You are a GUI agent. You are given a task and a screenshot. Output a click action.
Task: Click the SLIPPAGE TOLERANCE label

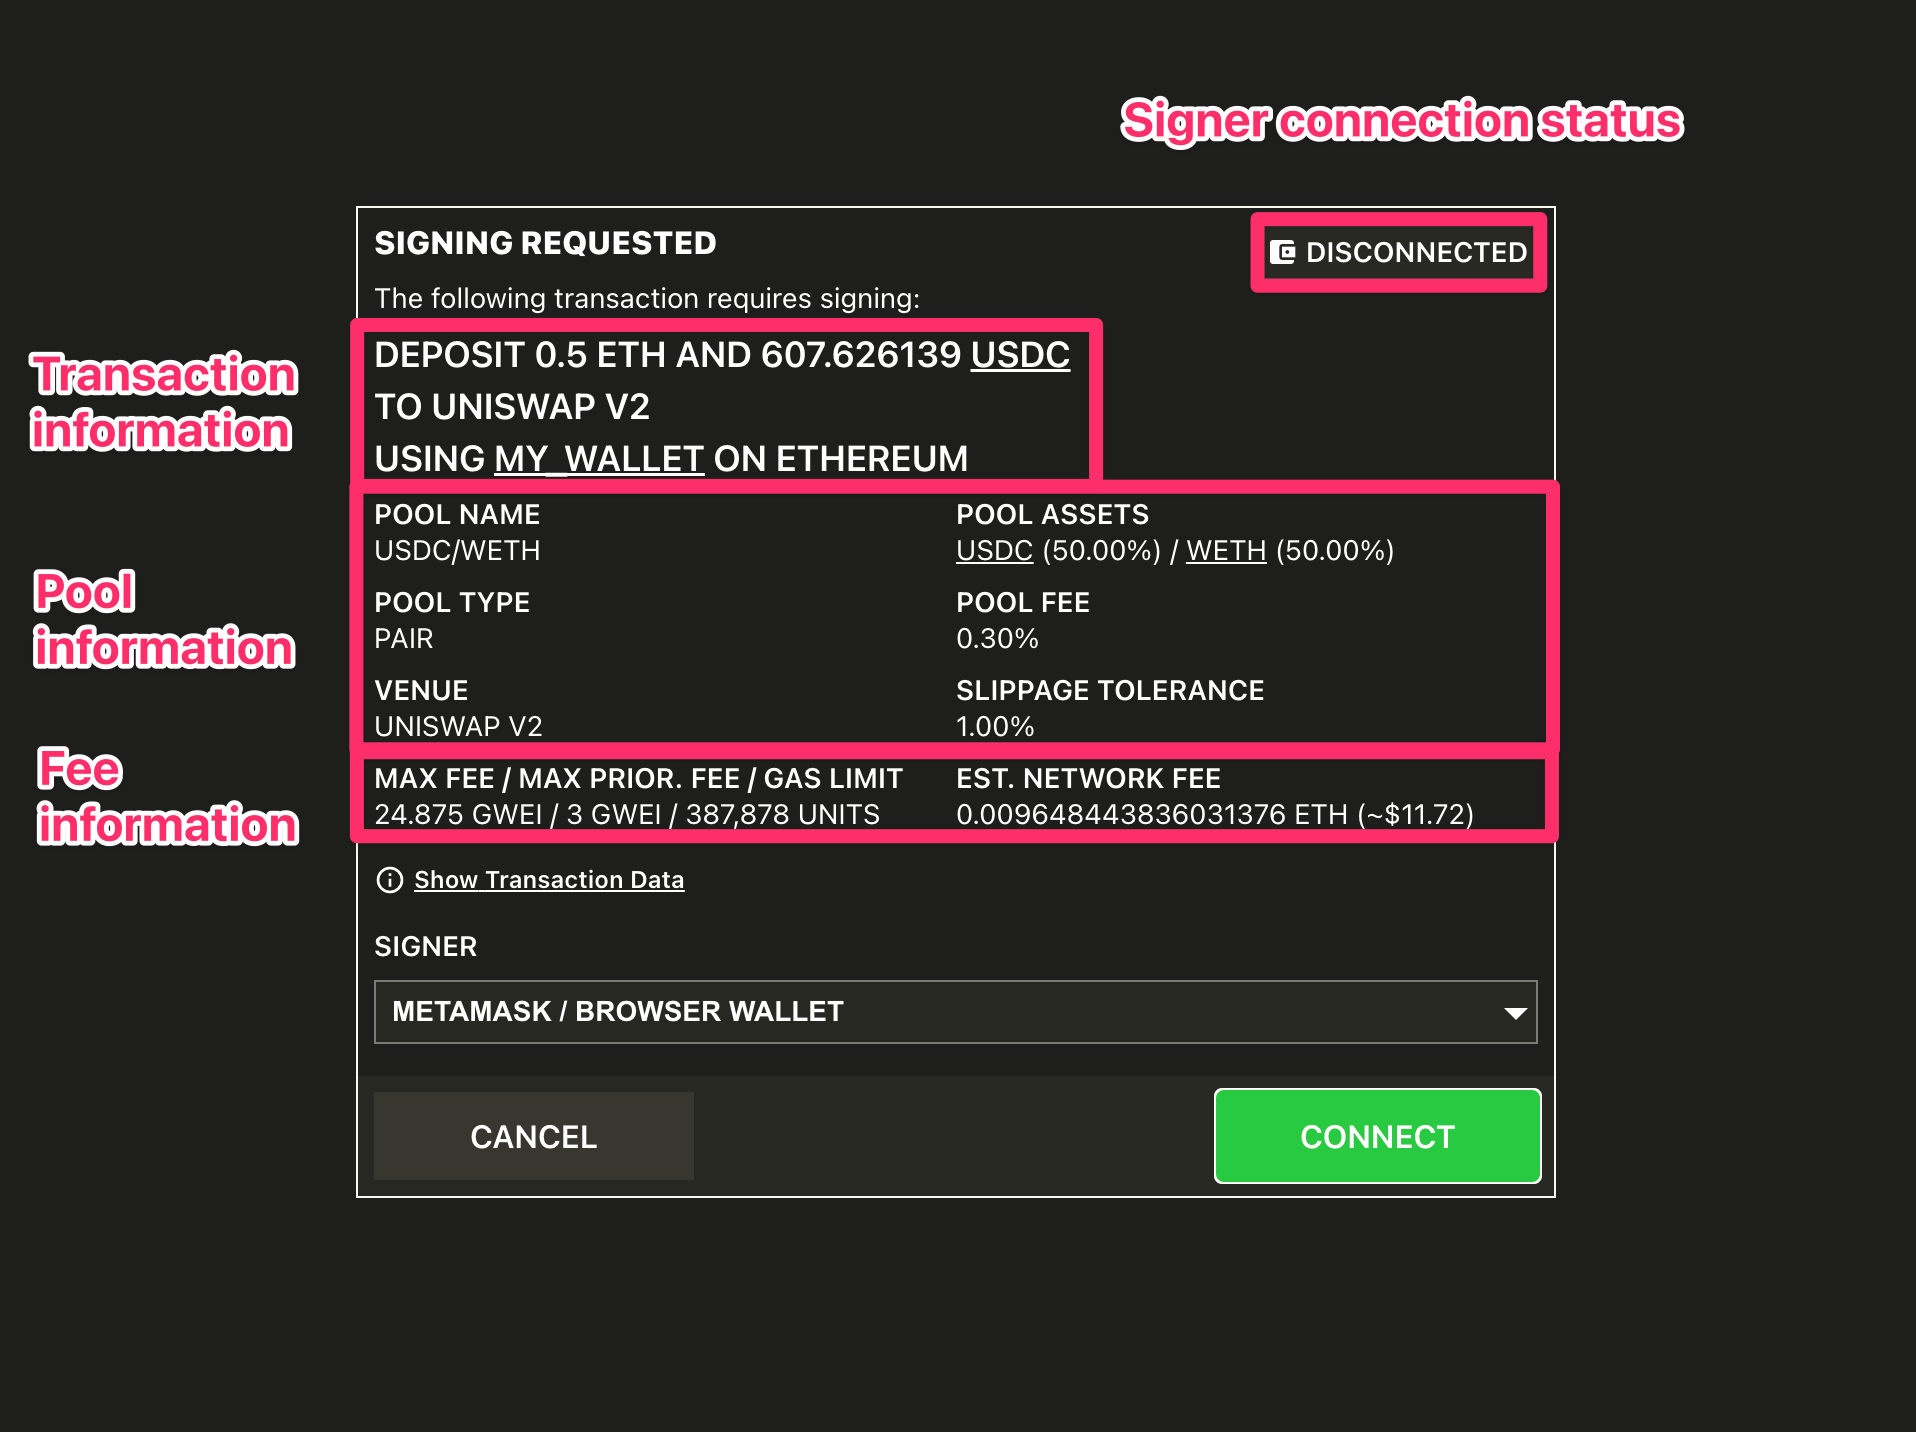point(1110,691)
